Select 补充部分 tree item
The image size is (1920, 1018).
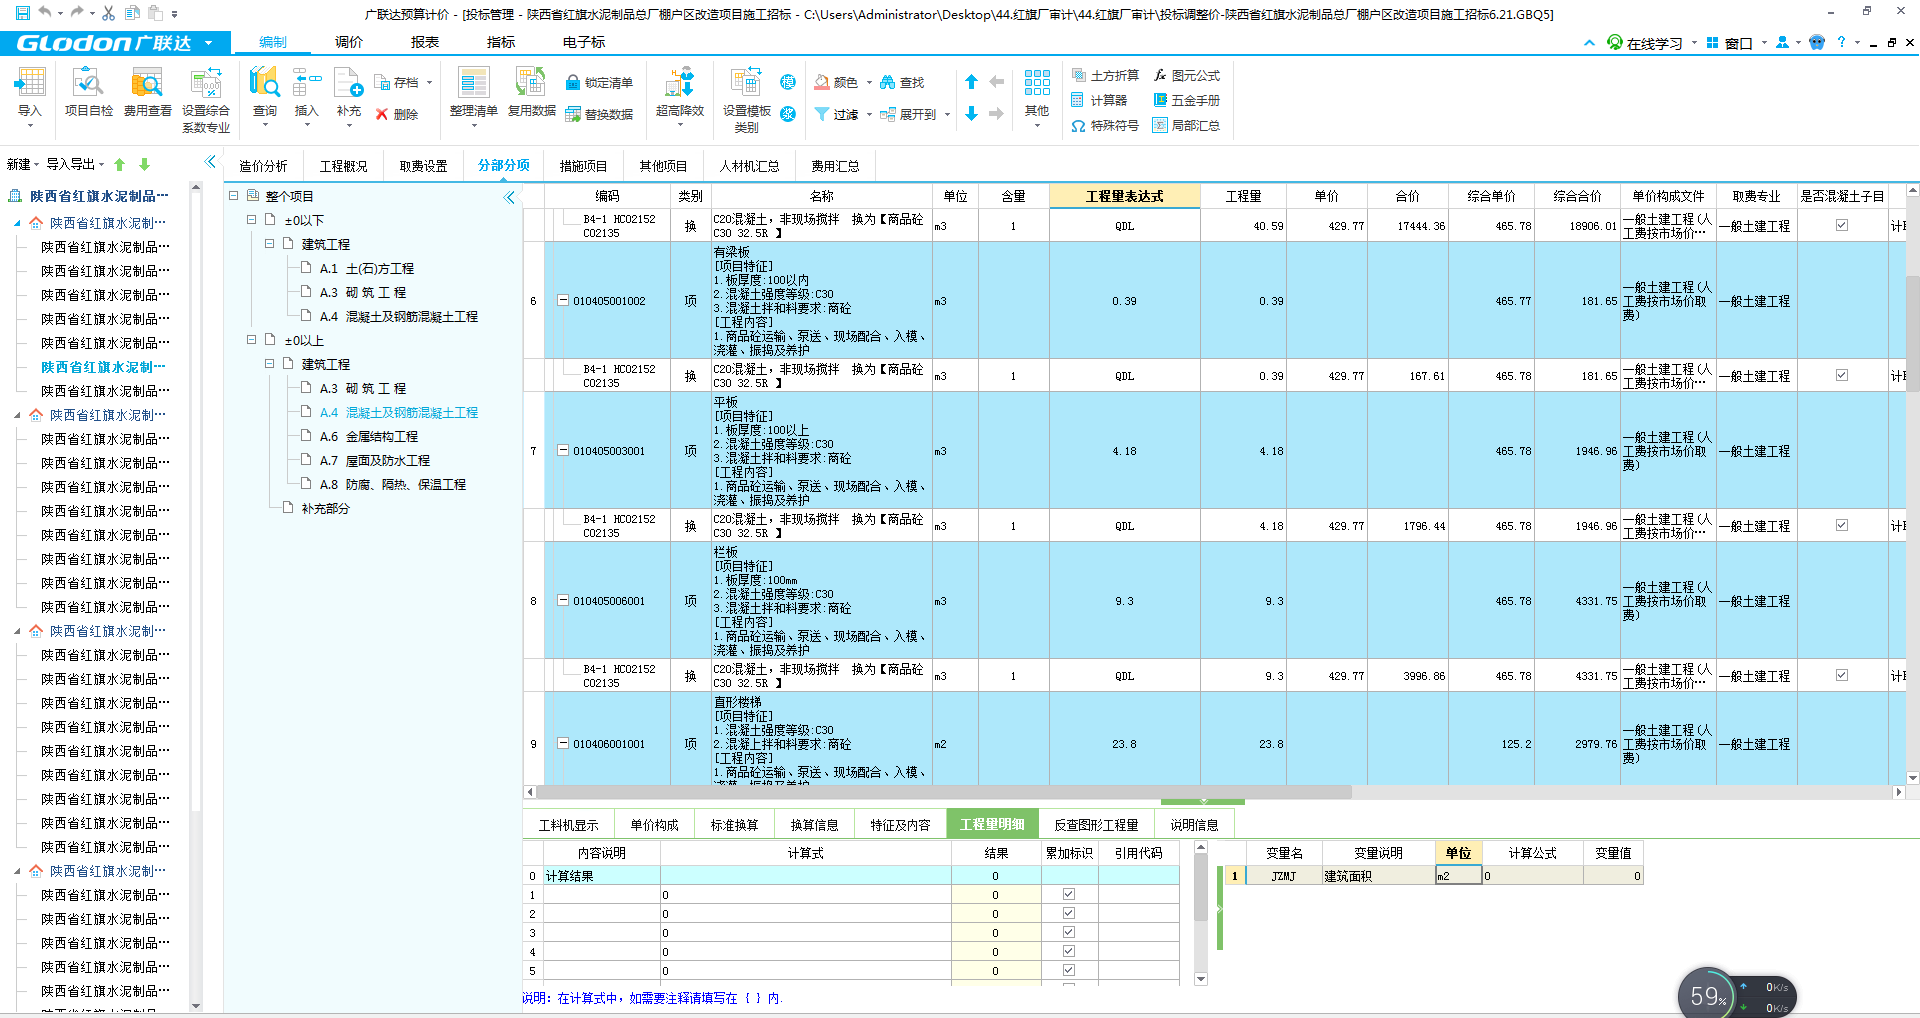326,508
